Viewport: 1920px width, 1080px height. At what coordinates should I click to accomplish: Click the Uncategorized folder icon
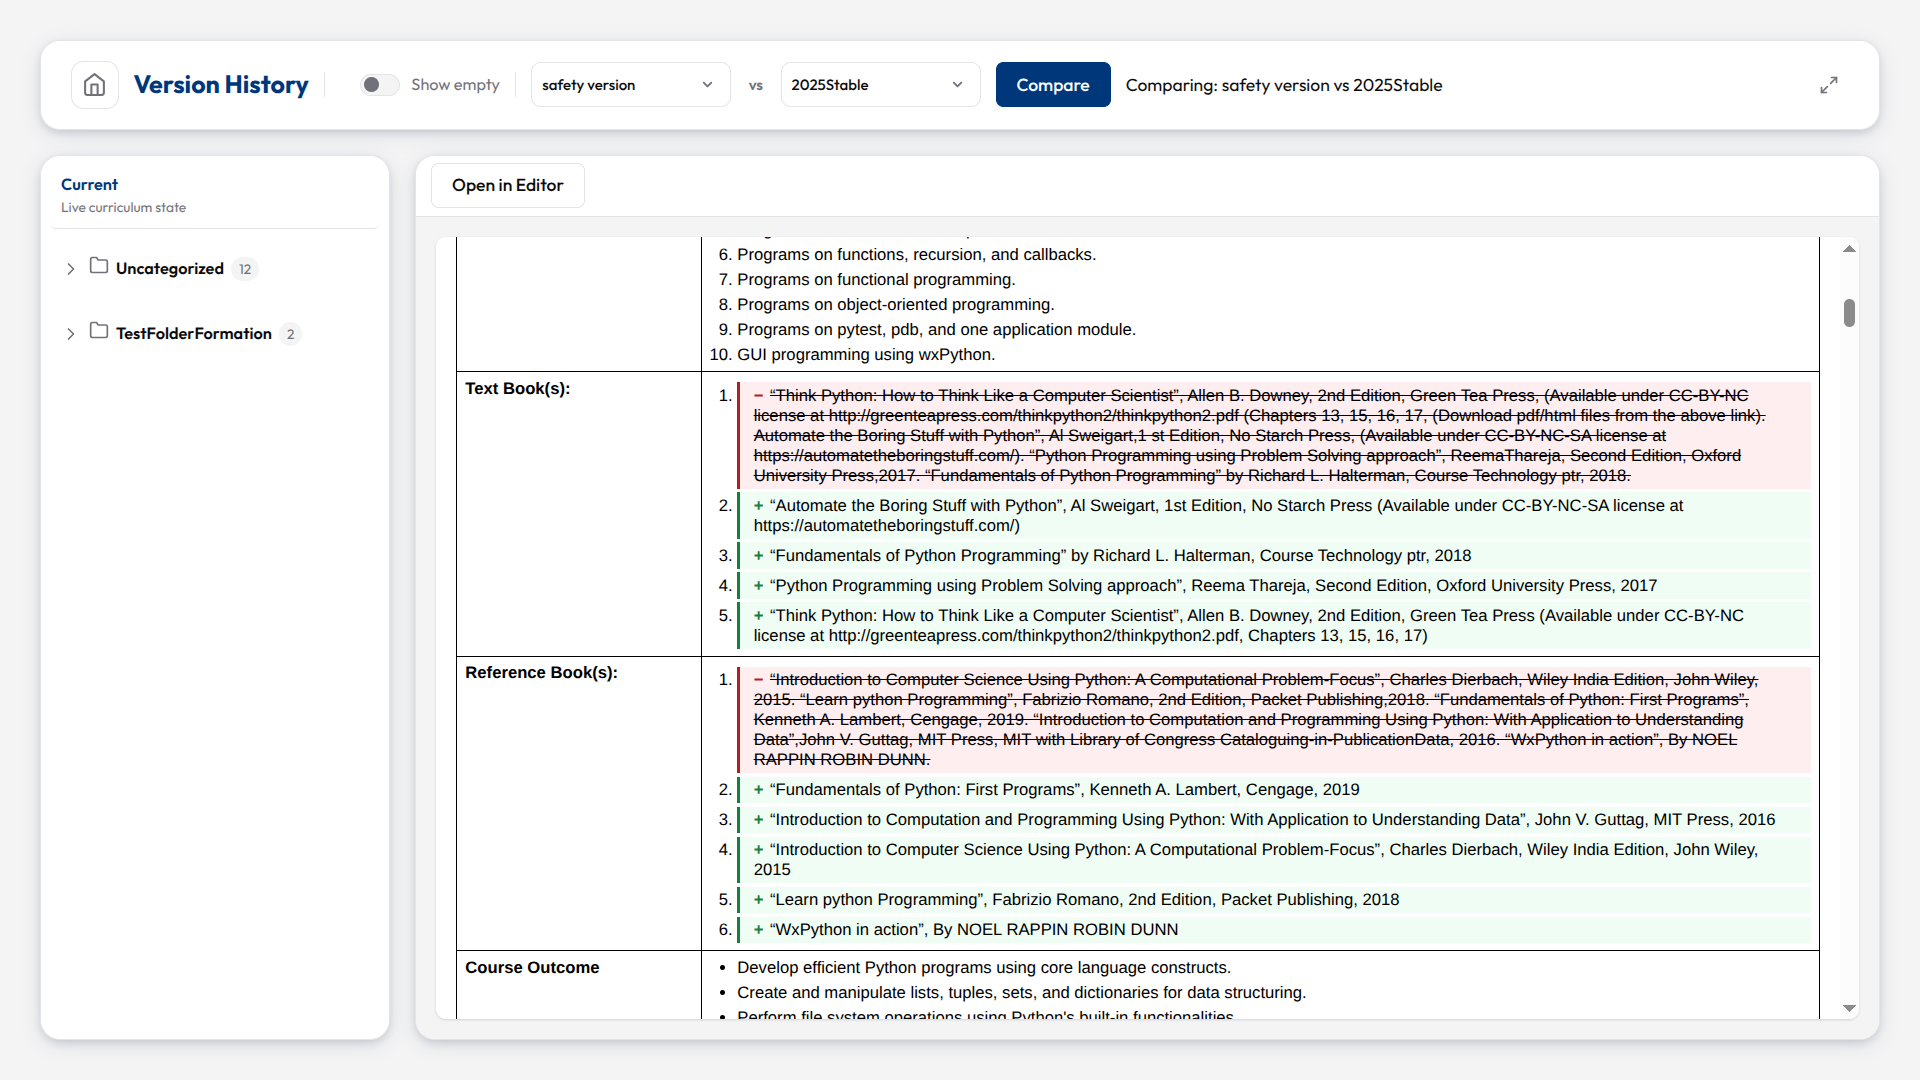coord(99,266)
